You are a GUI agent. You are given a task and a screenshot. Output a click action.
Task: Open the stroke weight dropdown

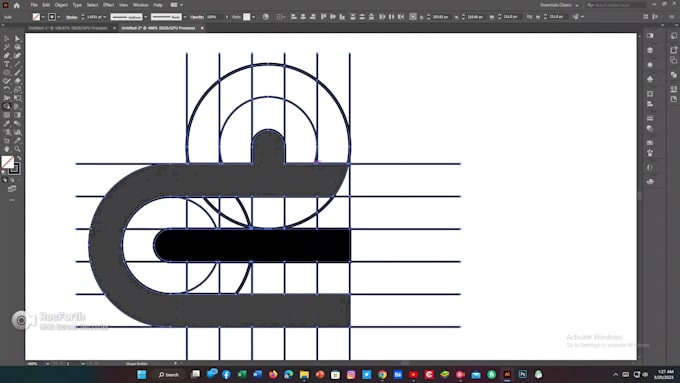(105, 17)
